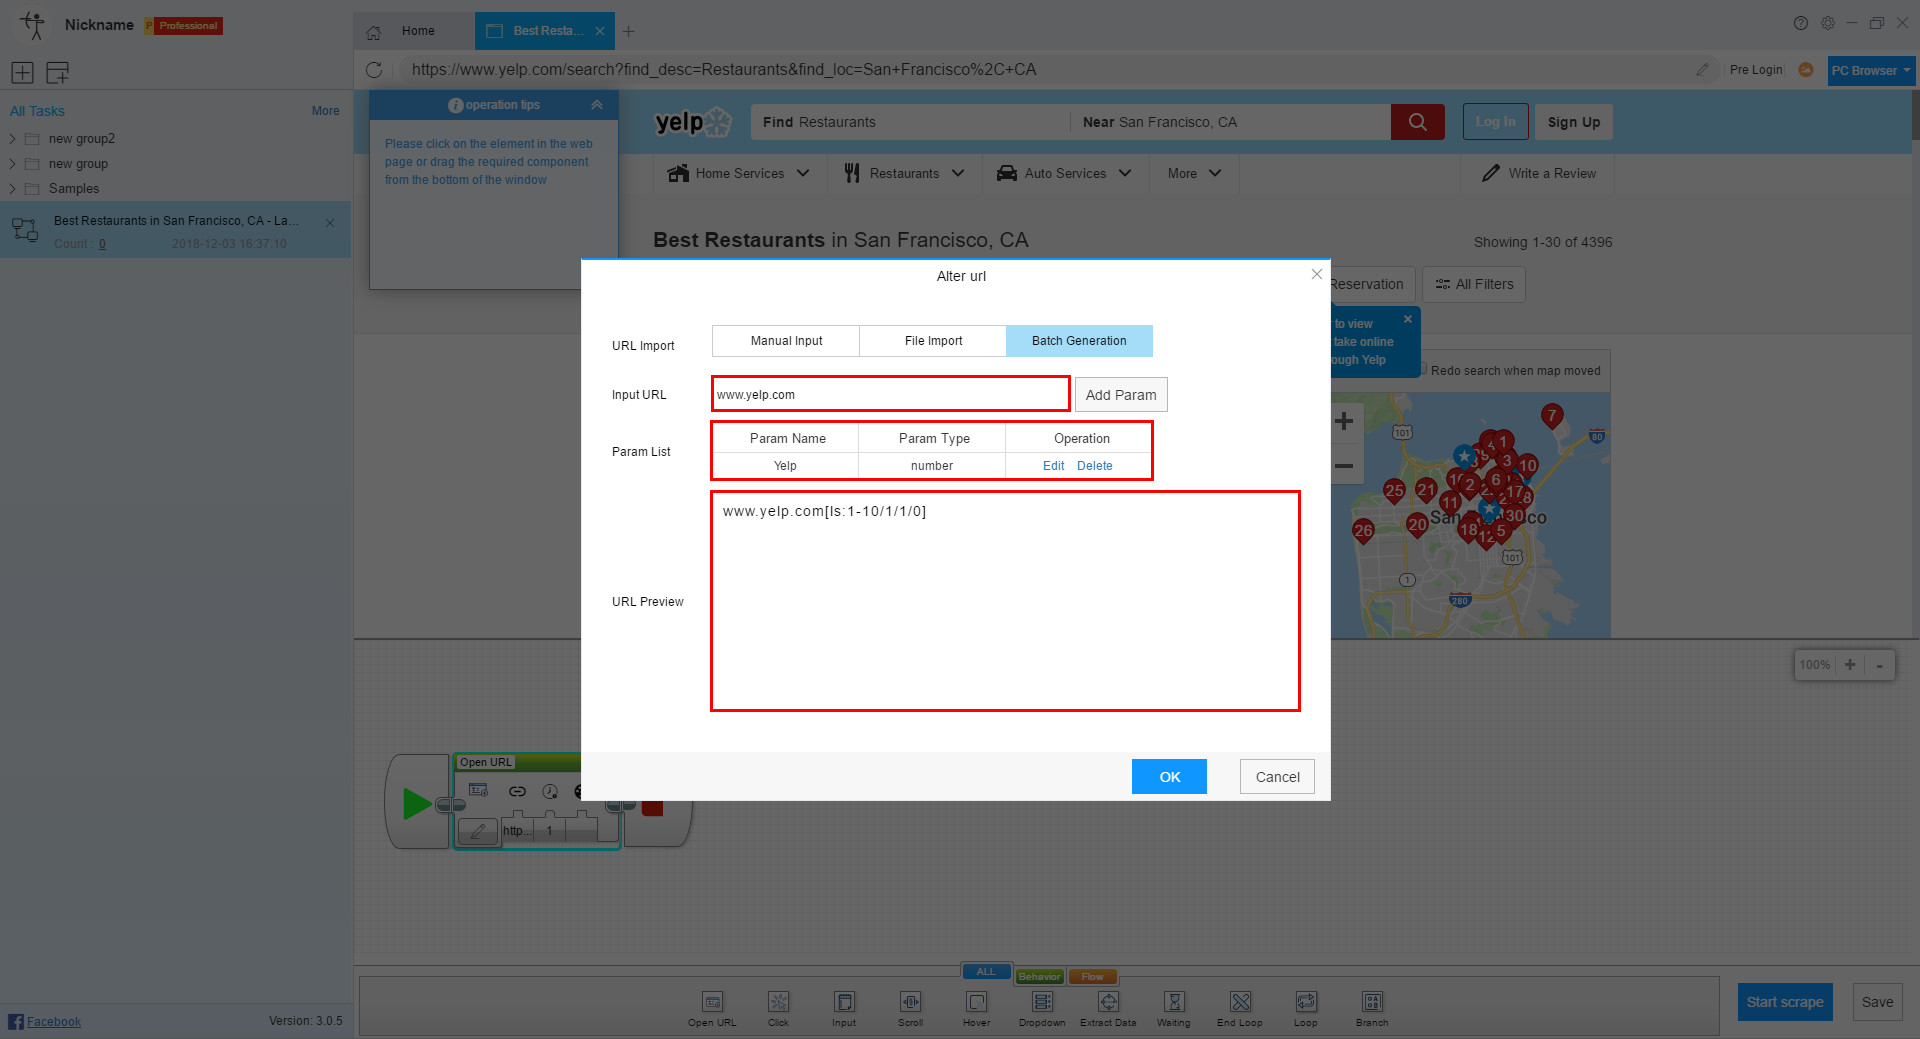Add the Branch component icon
Screen dimensions: 1920x1039
1372,1002
